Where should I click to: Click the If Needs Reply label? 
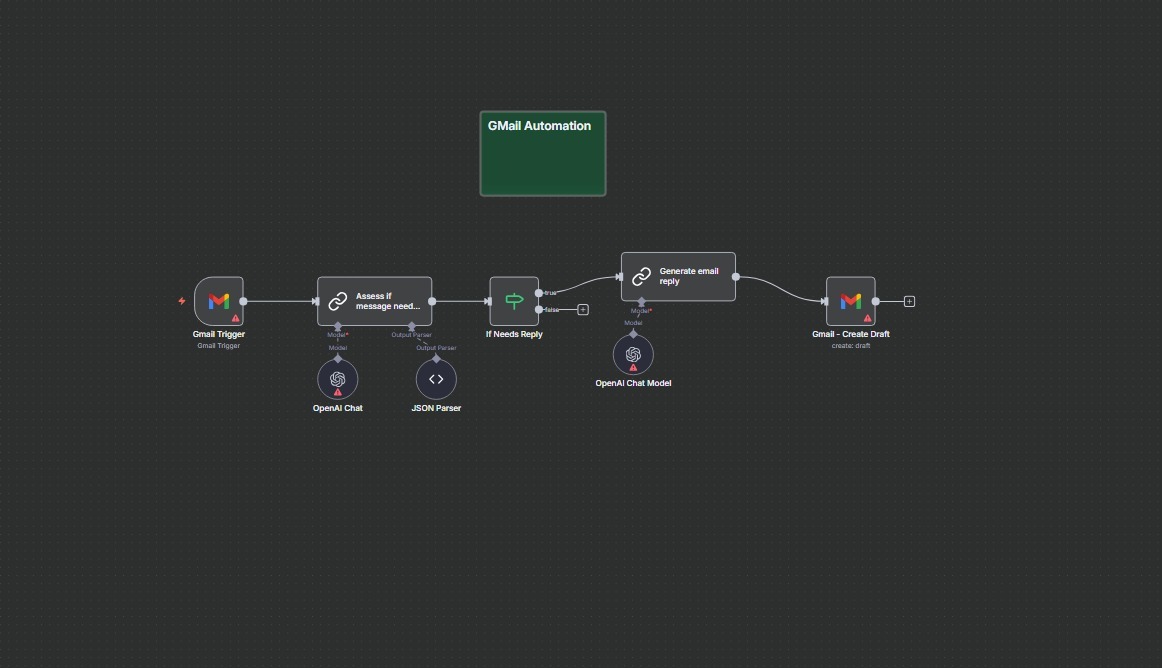click(514, 334)
